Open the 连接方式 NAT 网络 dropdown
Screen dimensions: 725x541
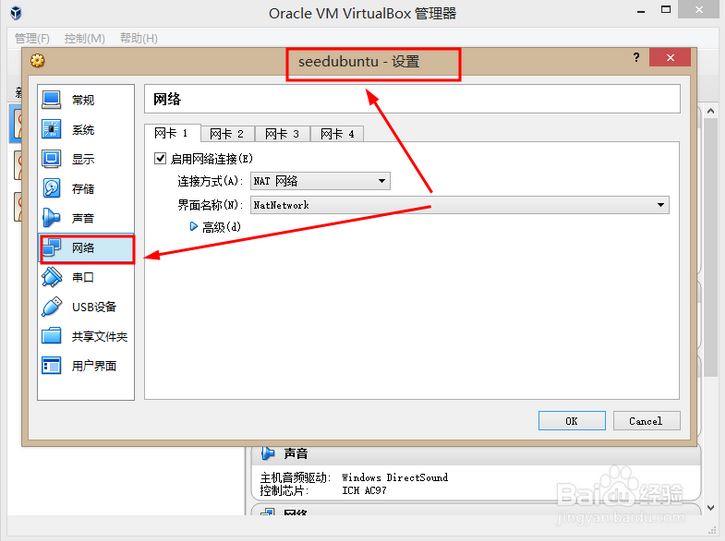(x=320, y=181)
